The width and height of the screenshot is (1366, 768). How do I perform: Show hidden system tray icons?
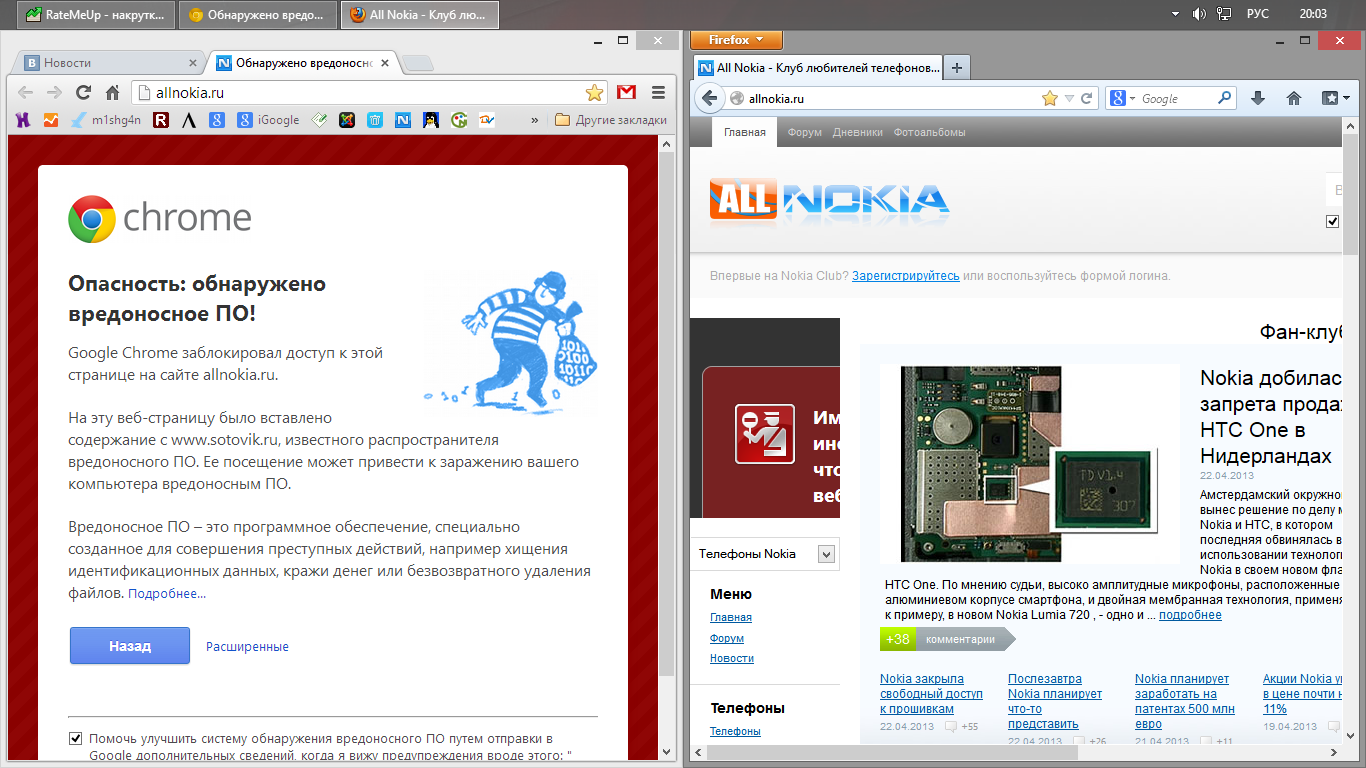(1176, 14)
